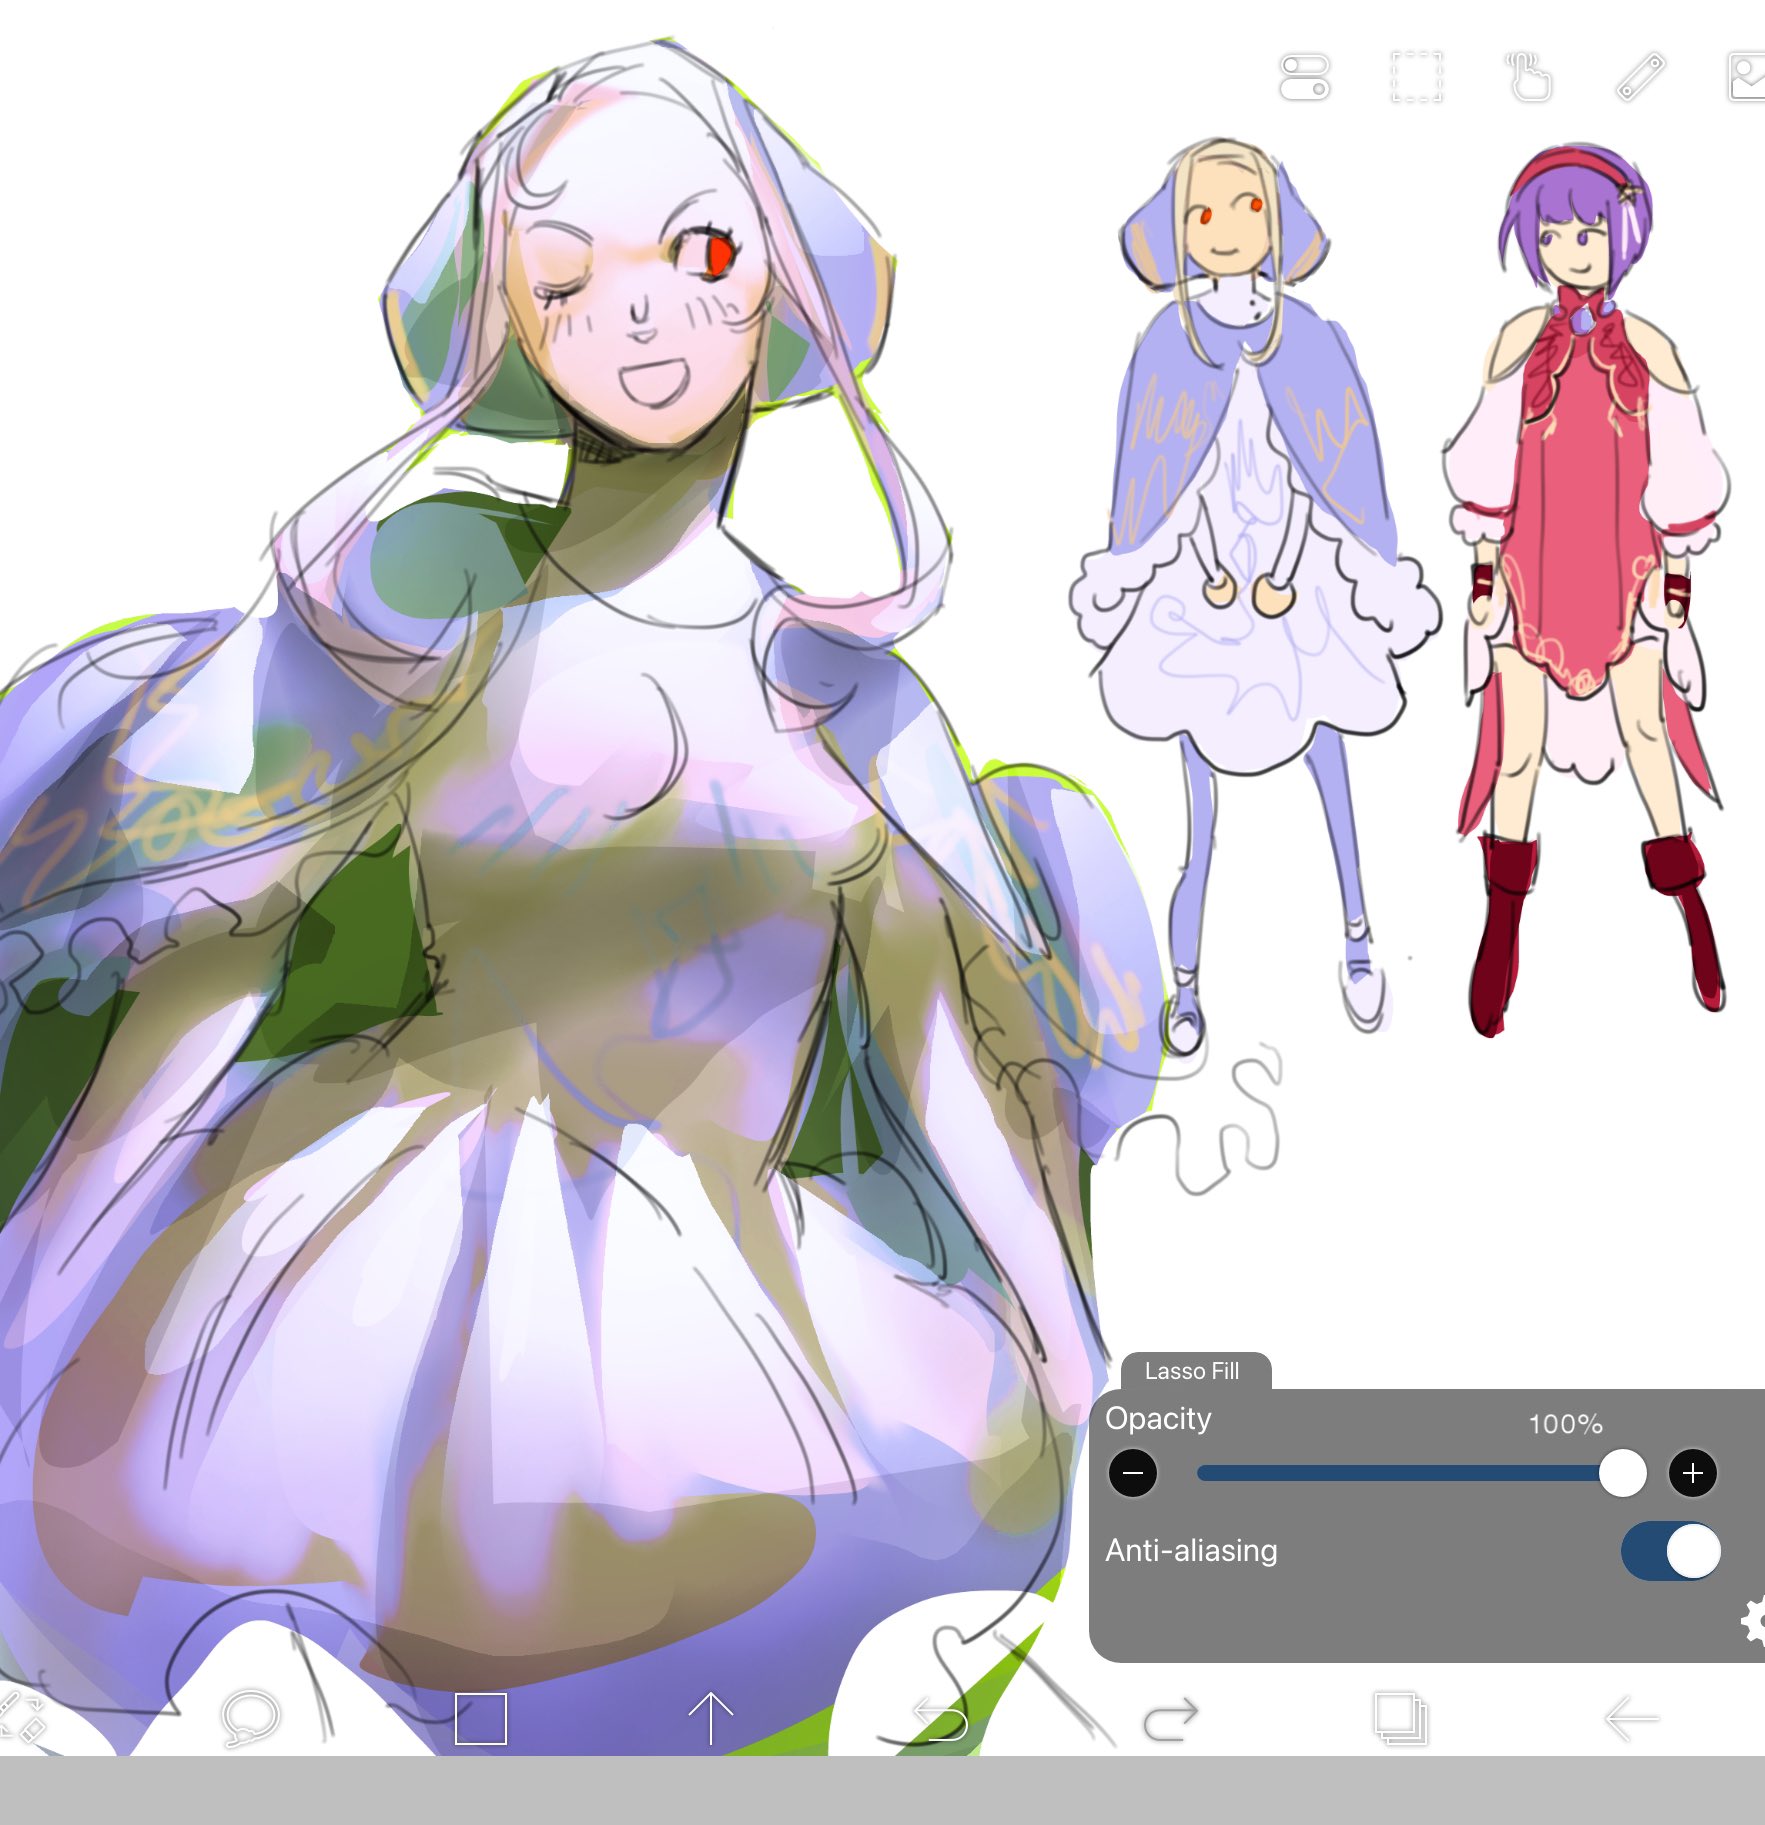Image resolution: width=1765 pixels, height=1825 pixels.
Task: Switch brush and eraser icon at bottom left
Action: click(x=22, y=1720)
